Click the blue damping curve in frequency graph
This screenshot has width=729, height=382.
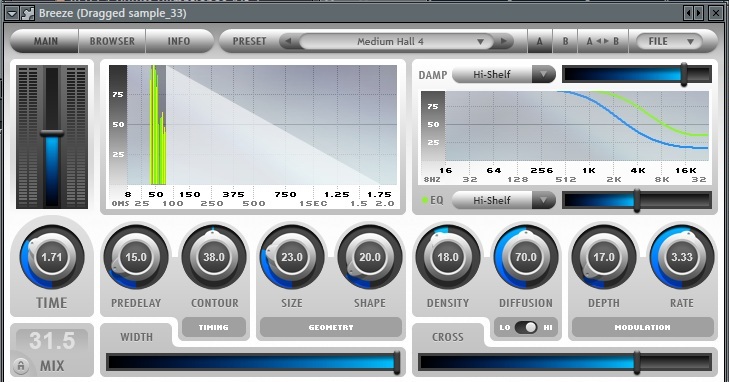[x=628, y=125]
